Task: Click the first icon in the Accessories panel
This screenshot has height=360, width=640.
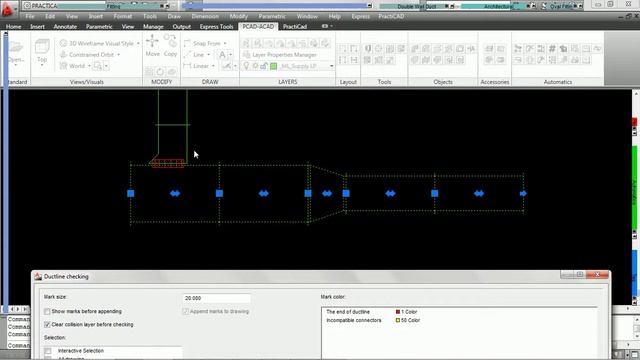Action: tap(489, 49)
